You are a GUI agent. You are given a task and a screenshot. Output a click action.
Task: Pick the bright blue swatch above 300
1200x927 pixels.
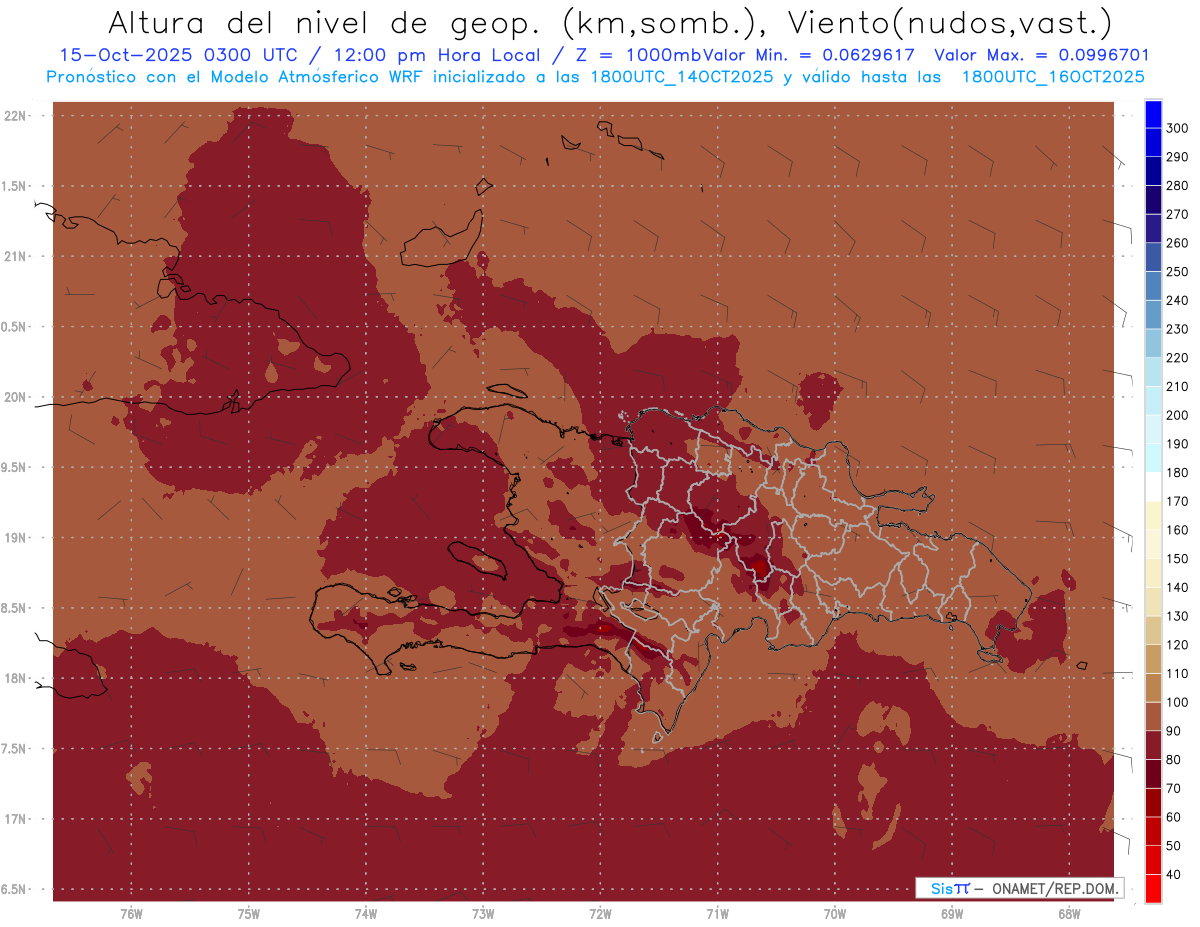click(1152, 114)
